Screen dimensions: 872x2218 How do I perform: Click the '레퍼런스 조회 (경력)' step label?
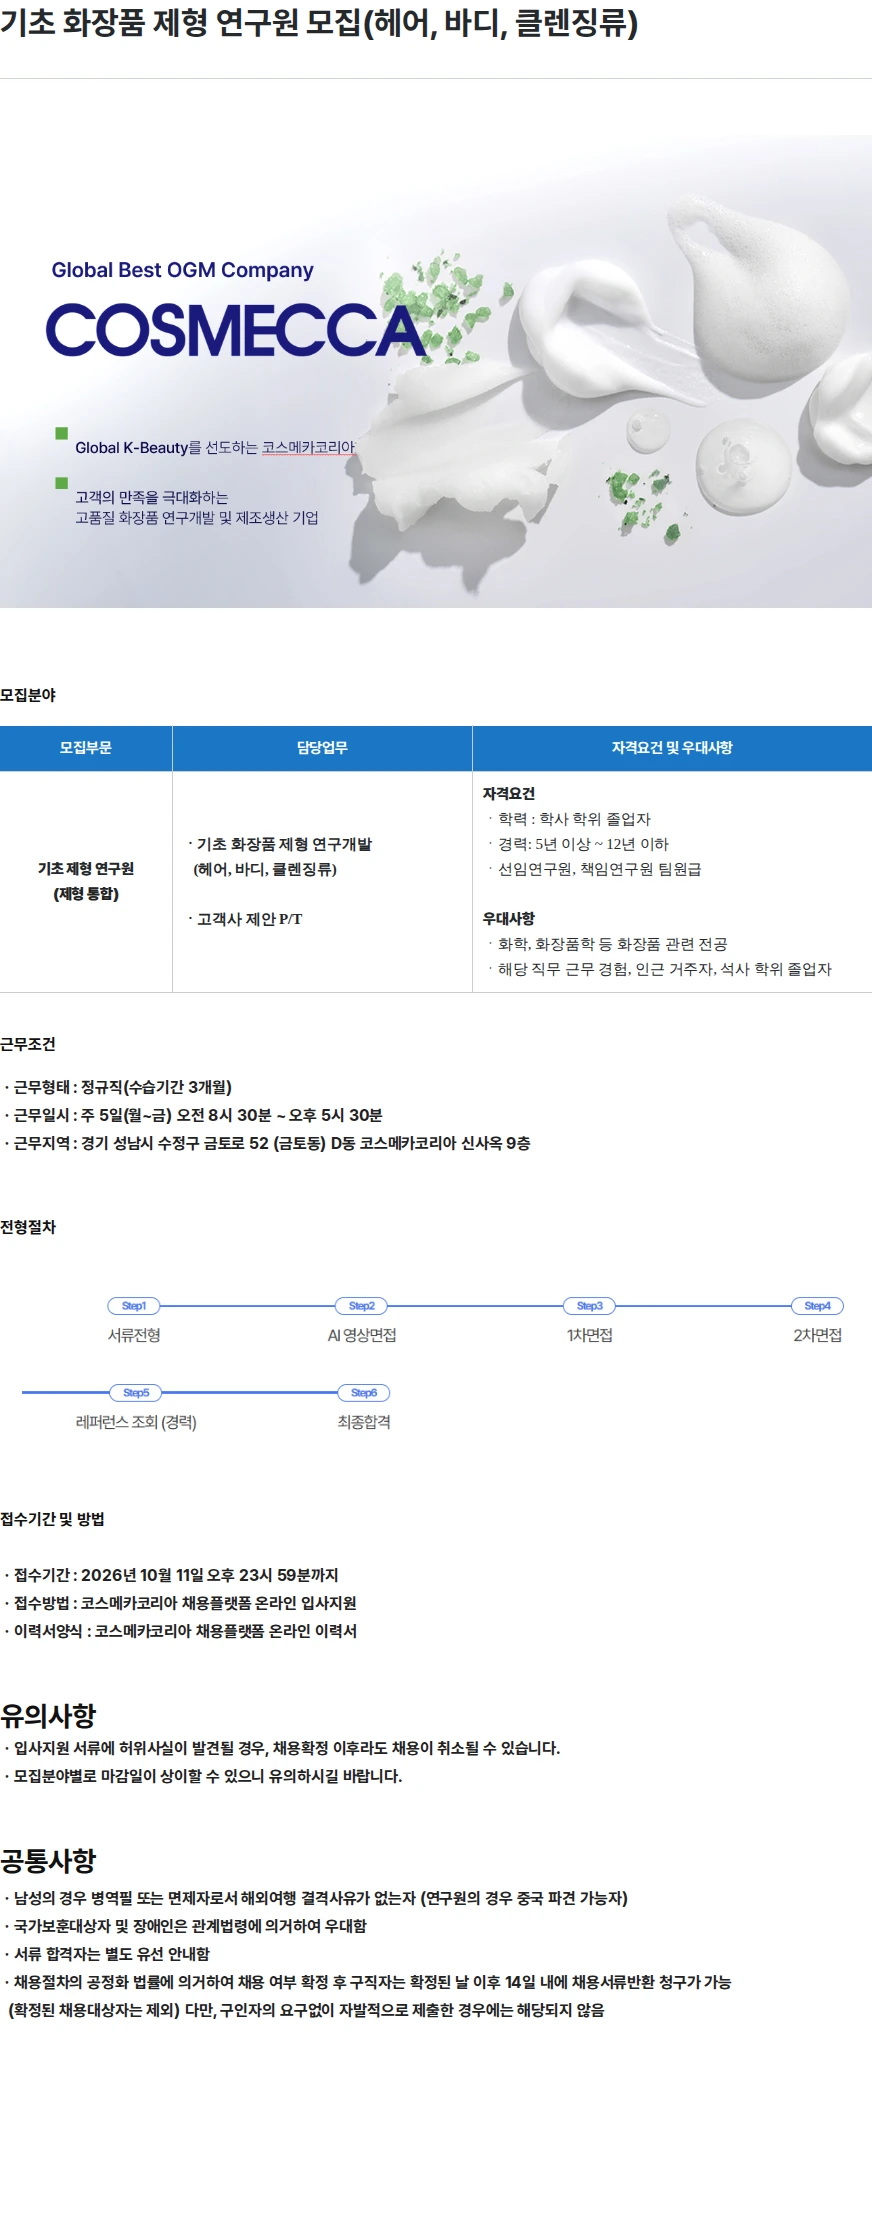click(136, 1422)
